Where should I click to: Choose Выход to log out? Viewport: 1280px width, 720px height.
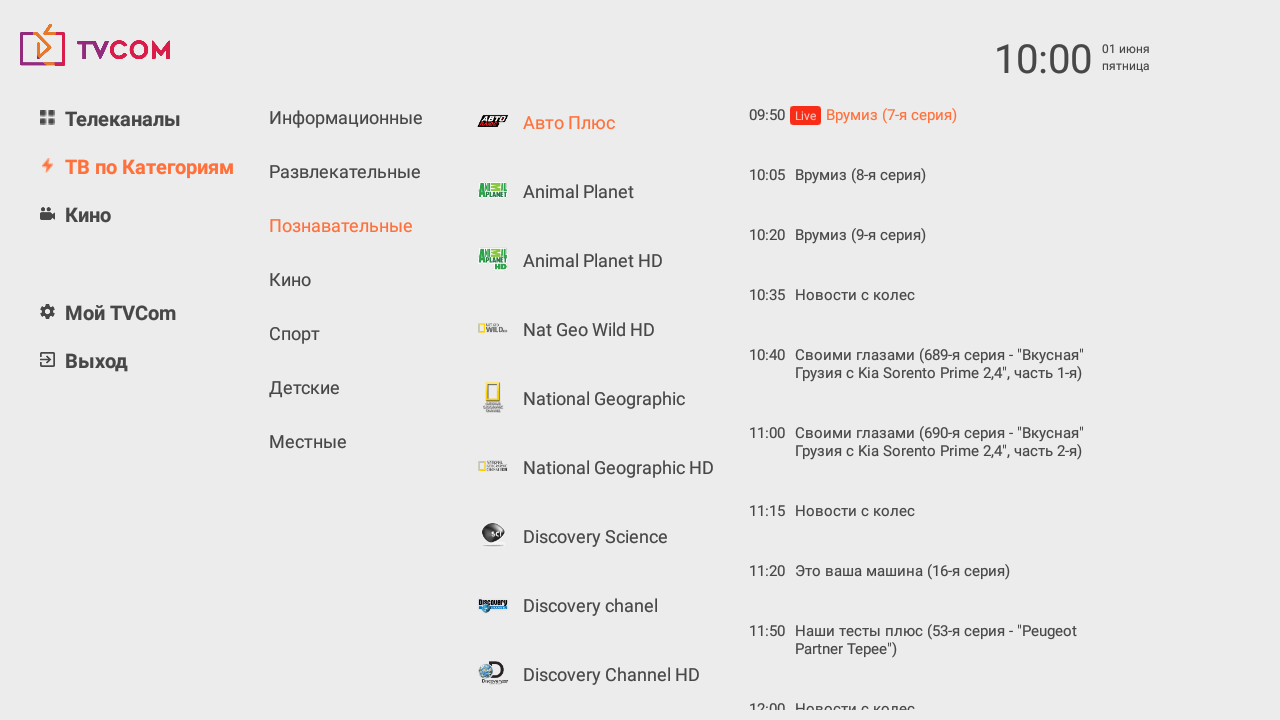tap(96, 361)
